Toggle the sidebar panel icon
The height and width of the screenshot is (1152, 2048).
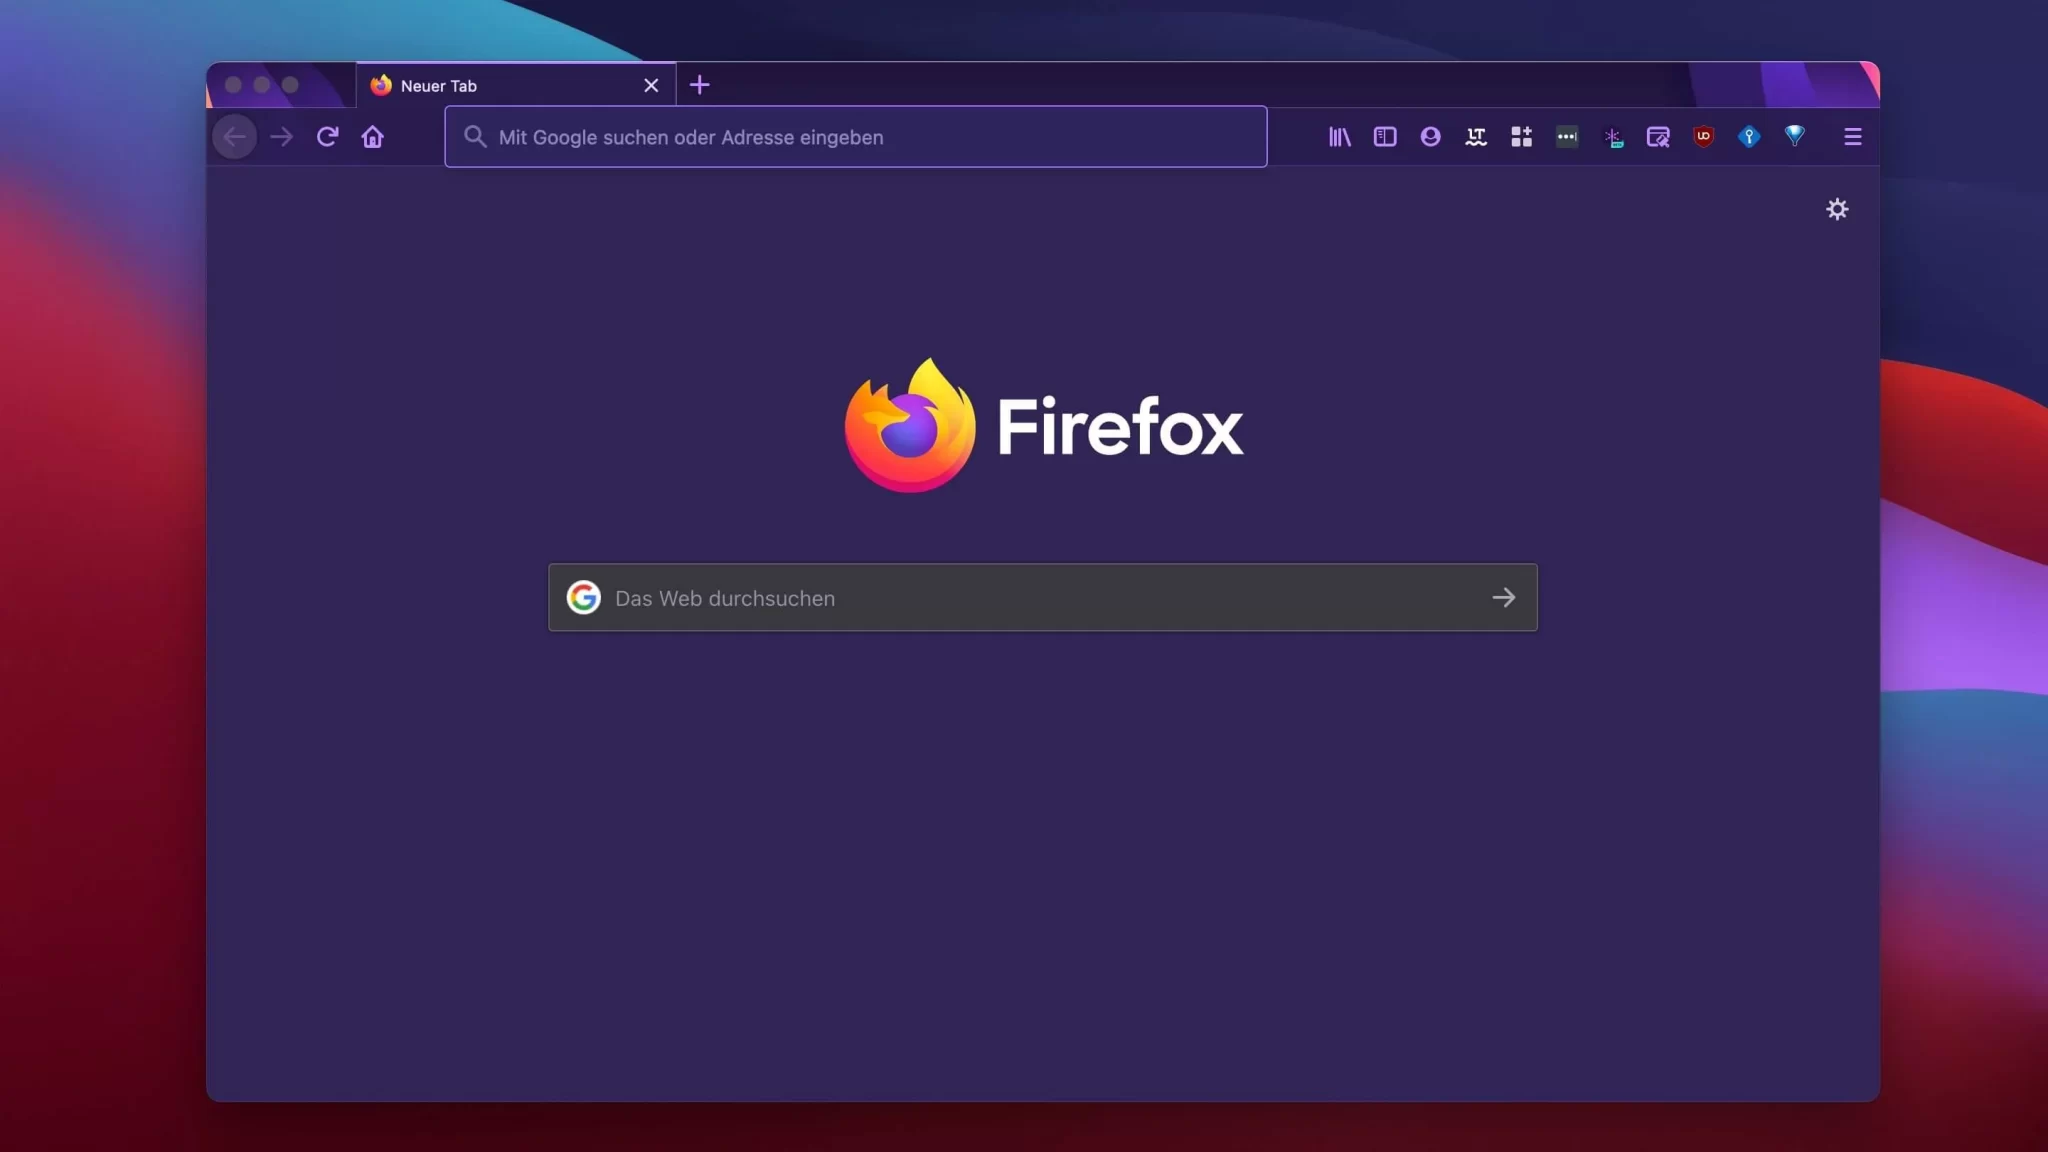(x=1385, y=137)
